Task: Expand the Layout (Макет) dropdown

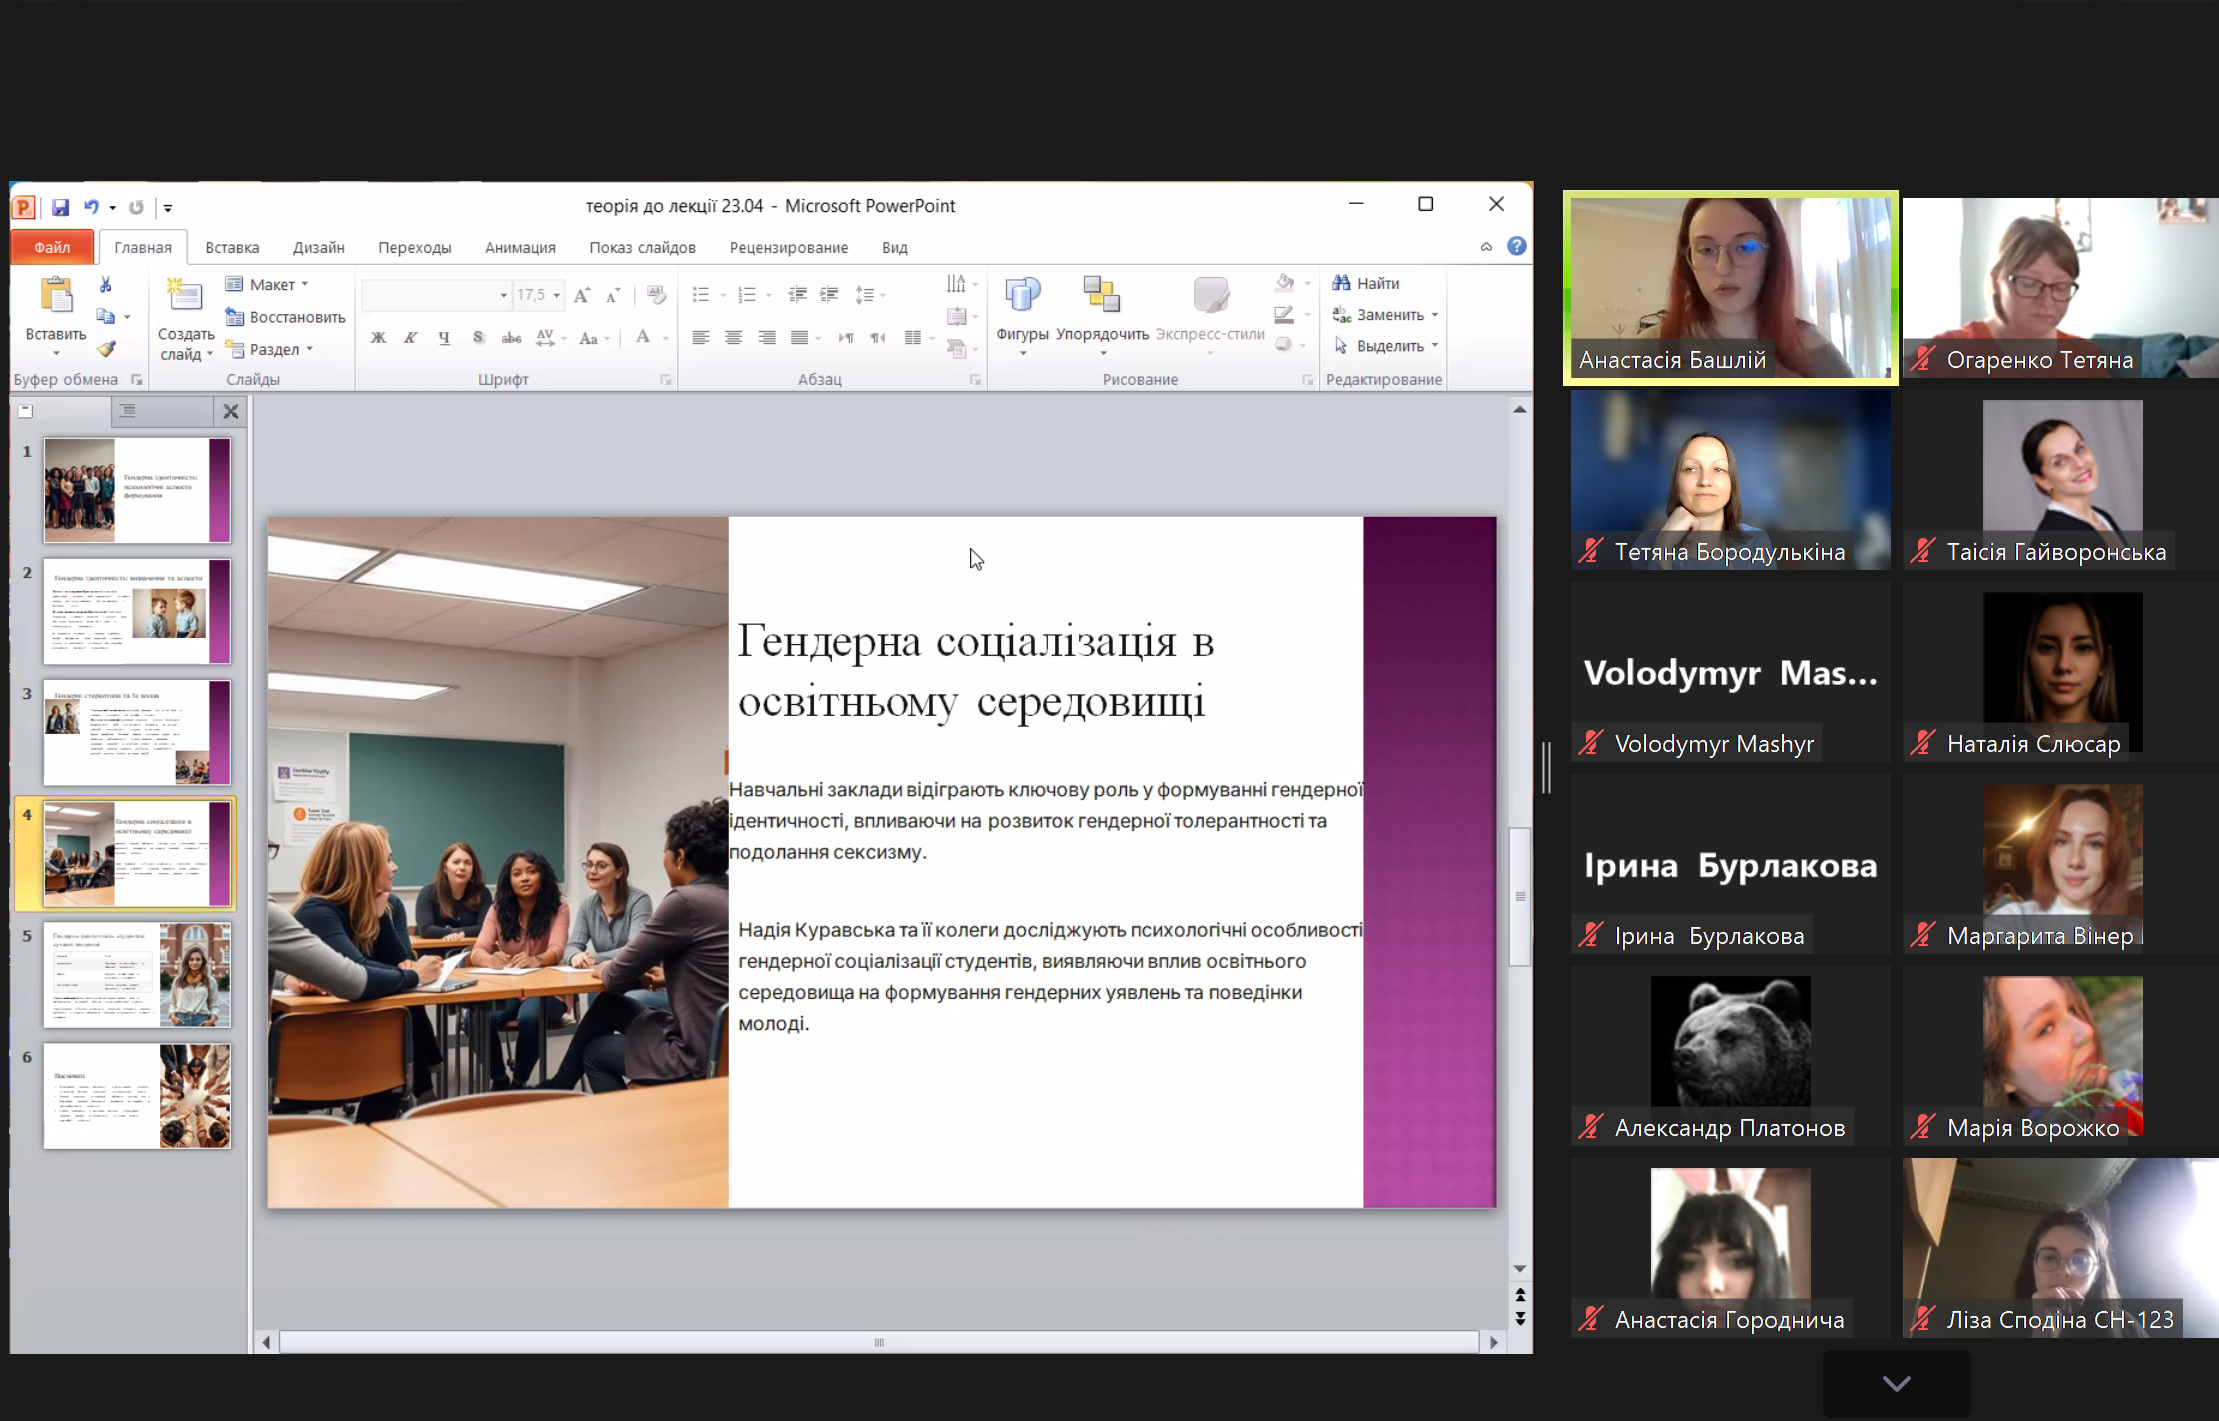Action: [x=305, y=285]
